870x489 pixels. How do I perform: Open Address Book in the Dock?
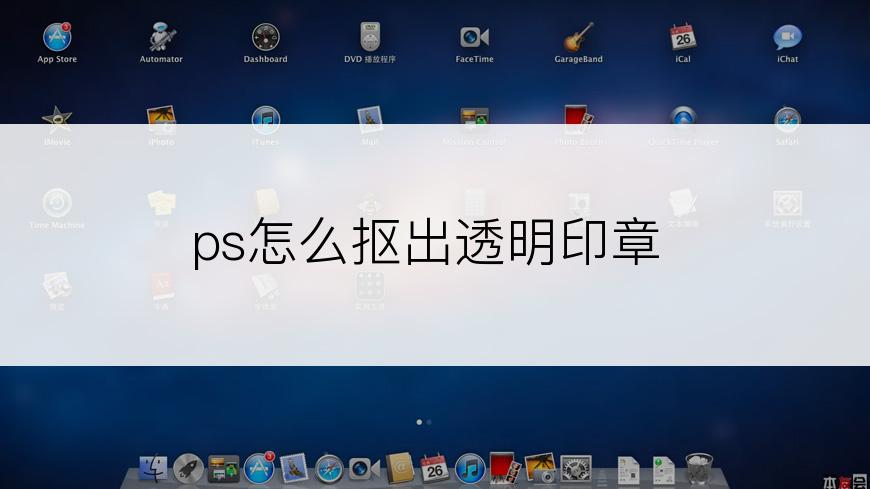coord(400,469)
